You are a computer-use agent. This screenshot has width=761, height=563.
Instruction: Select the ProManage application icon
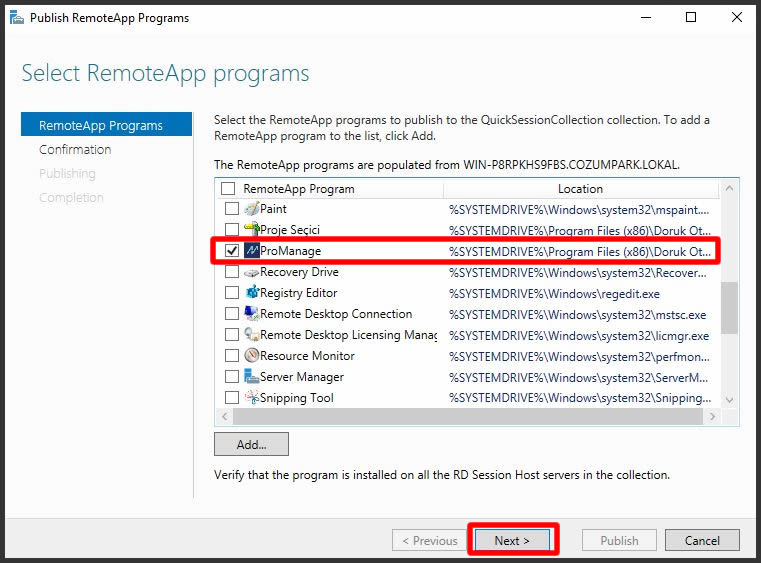(251, 250)
